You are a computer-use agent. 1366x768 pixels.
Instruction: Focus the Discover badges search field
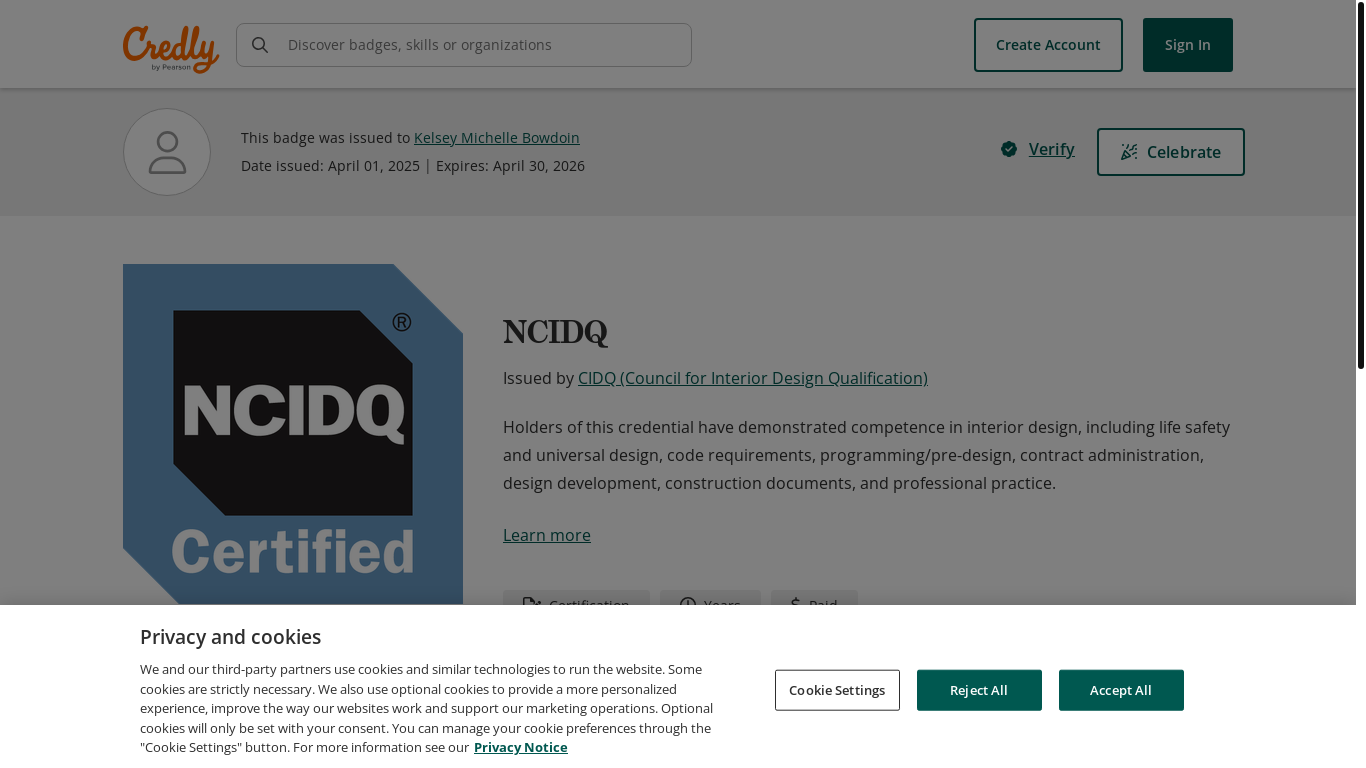coord(464,45)
